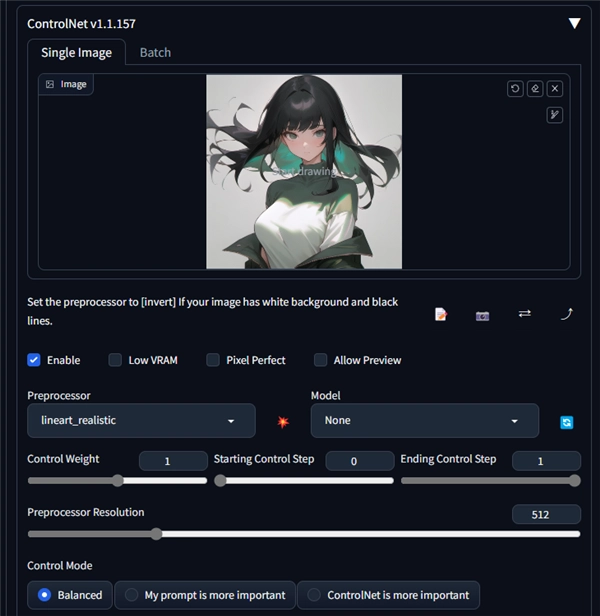Screen dimensions: 600x616
Task: Click the Starting Control Step value field
Action: pyautogui.click(x=360, y=461)
